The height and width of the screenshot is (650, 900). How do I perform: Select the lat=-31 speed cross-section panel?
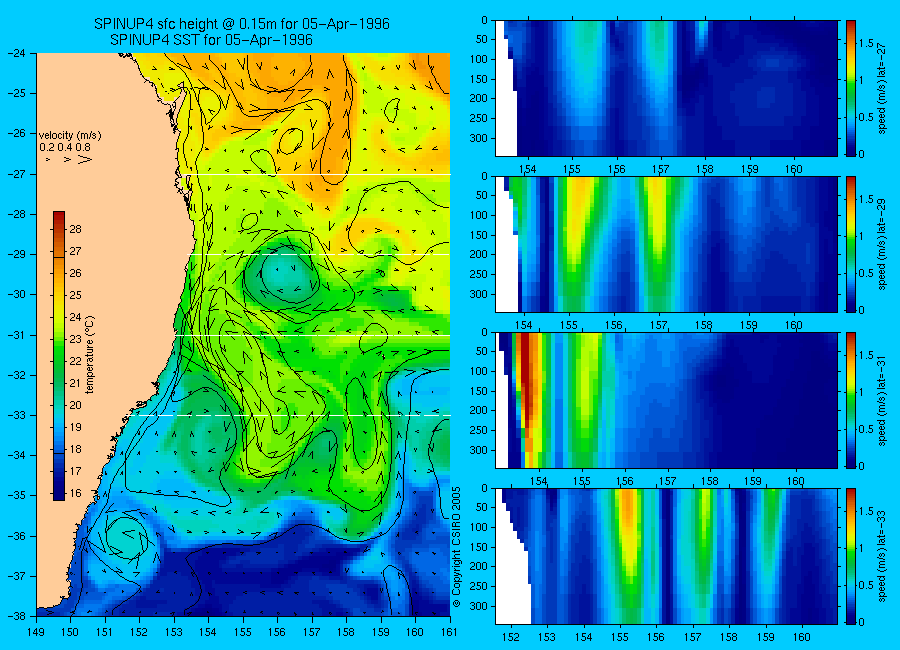(x=666, y=400)
